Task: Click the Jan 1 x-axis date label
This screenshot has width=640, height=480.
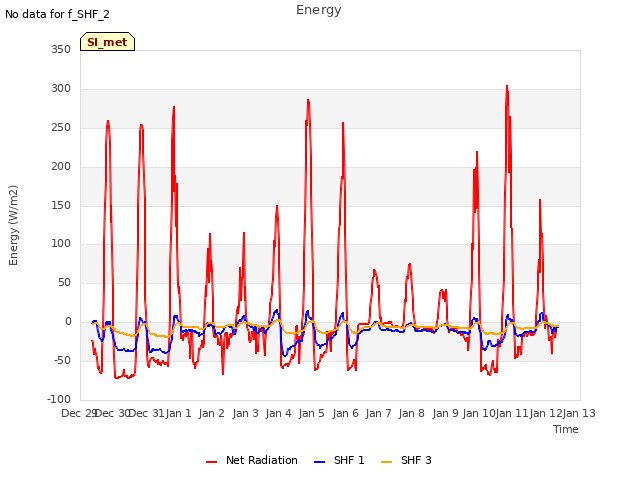Action: (x=178, y=413)
